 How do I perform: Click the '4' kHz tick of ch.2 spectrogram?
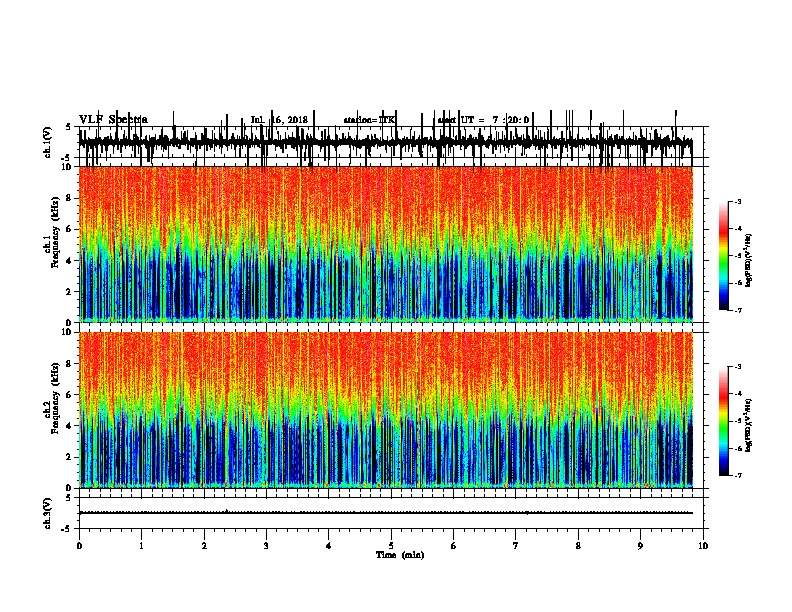click(70, 426)
